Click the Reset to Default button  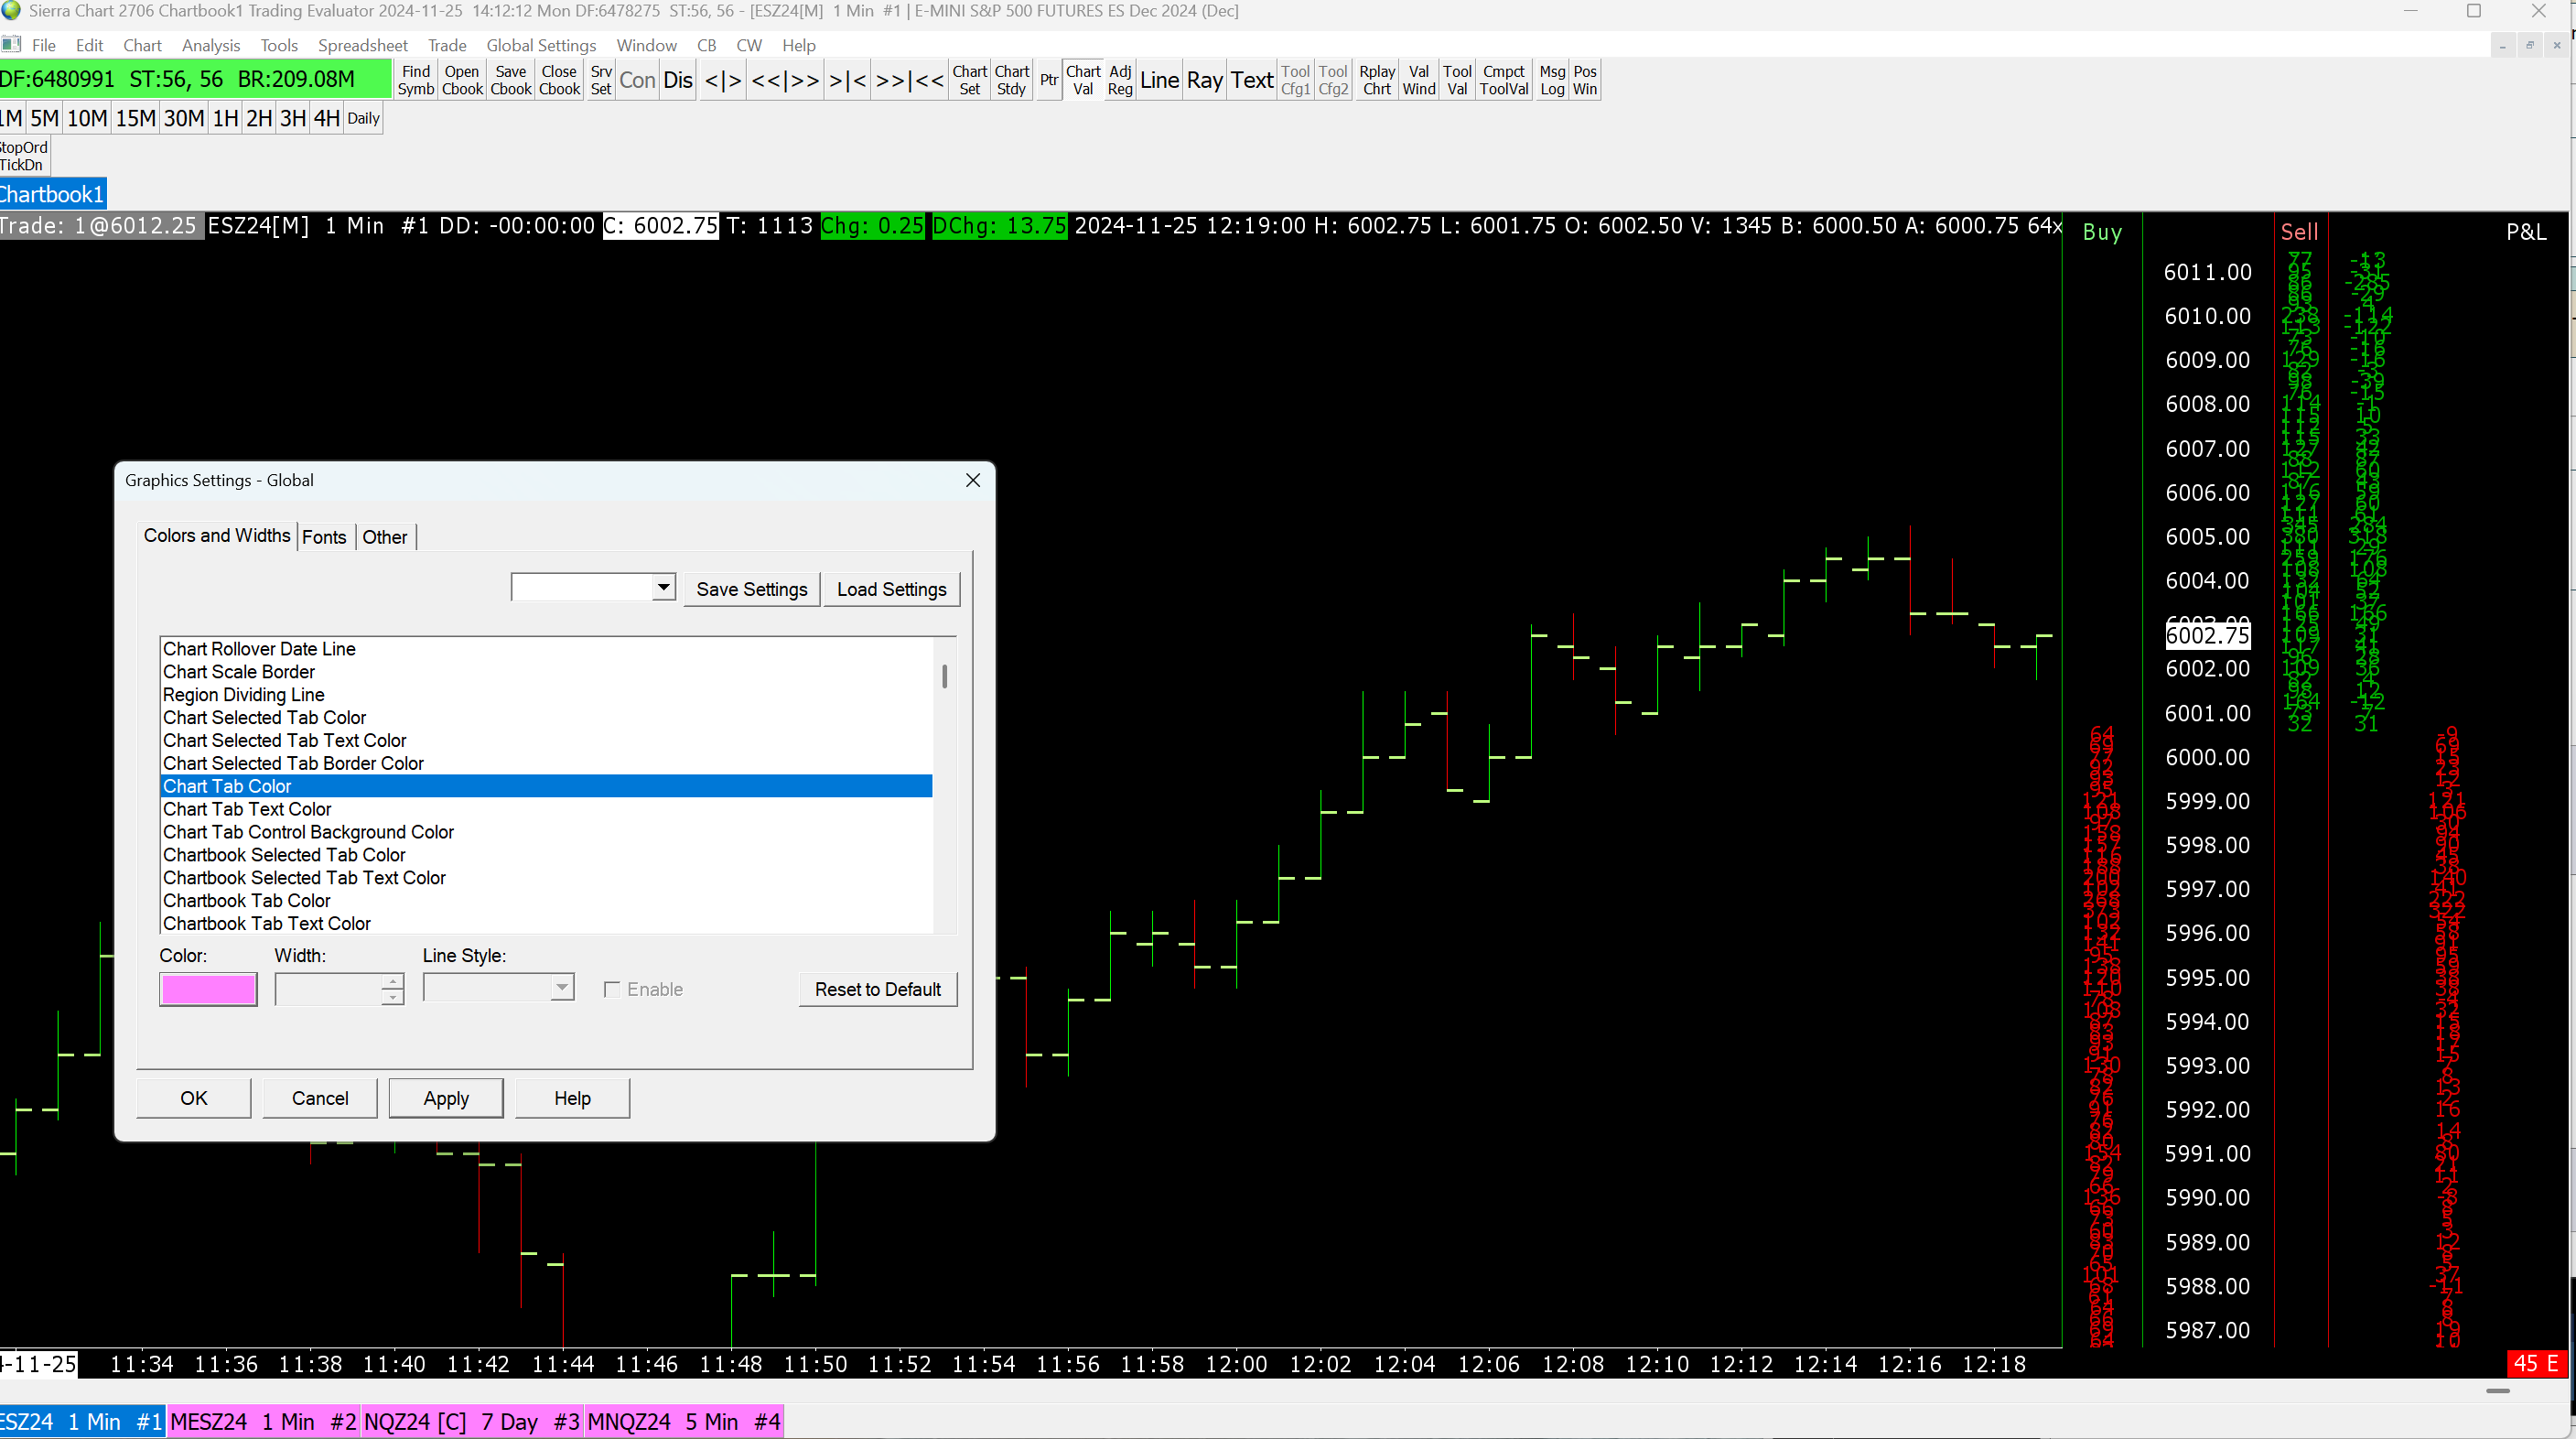click(877, 989)
